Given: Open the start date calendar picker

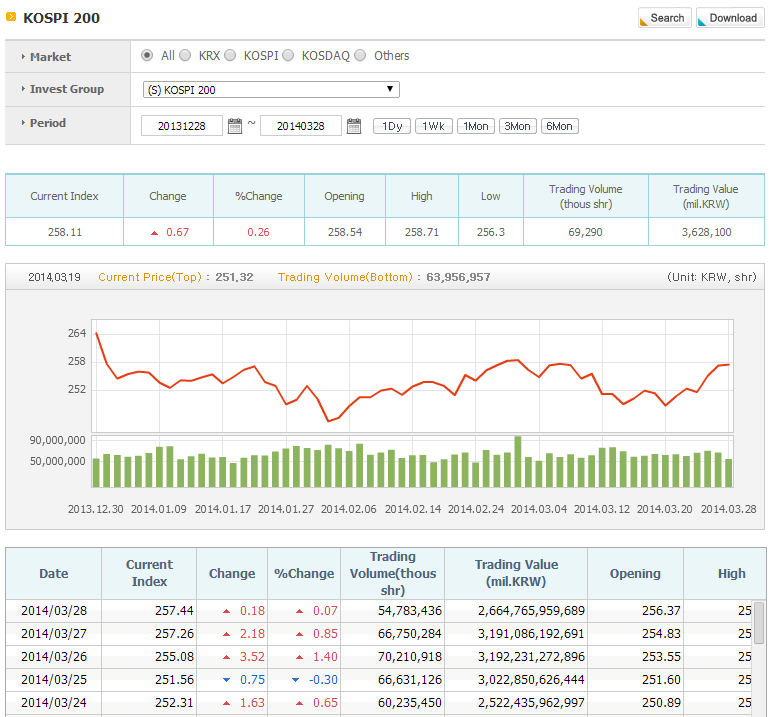Looking at the screenshot, I should (235, 126).
